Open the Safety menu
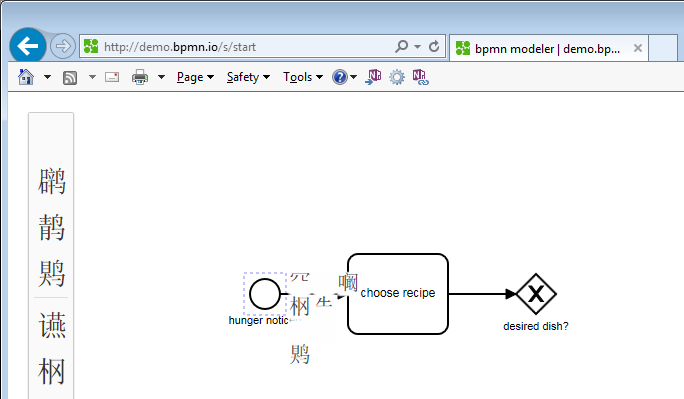Screen dimensions: 684x399 tap(248, 77)
